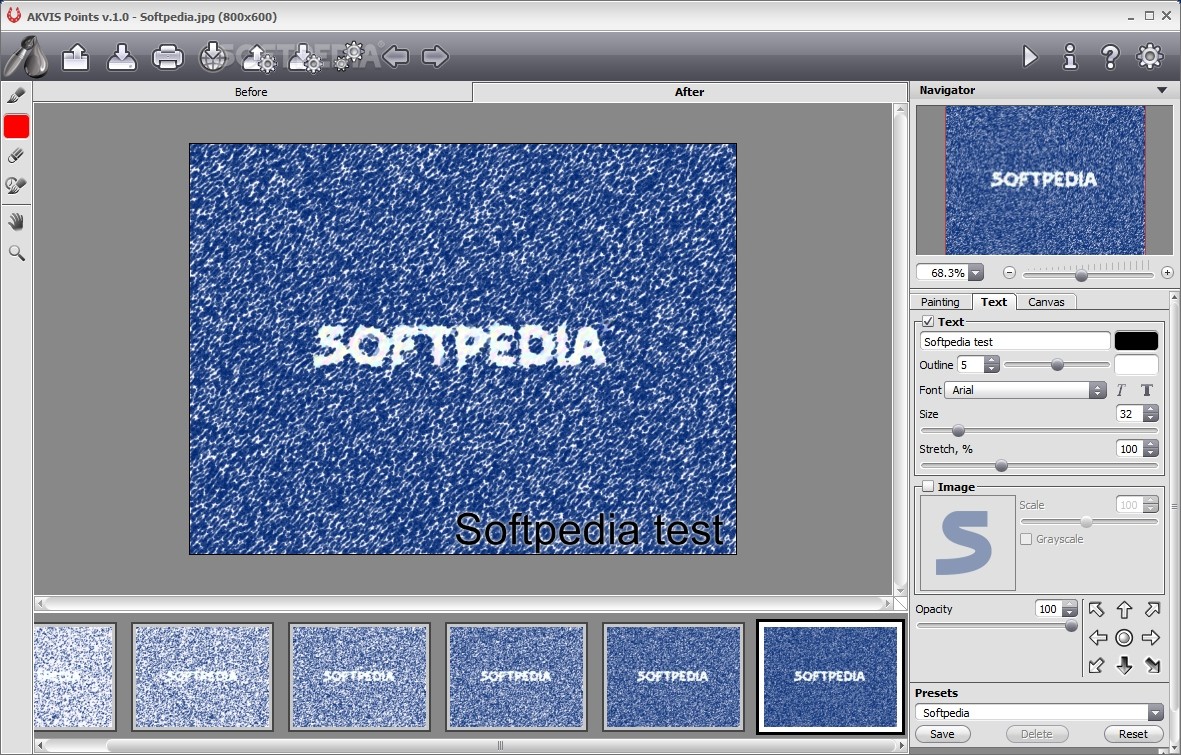Screen dimensions: 1181x755
Task: Position text at top with up arrow
Action: pos(1124,610)
